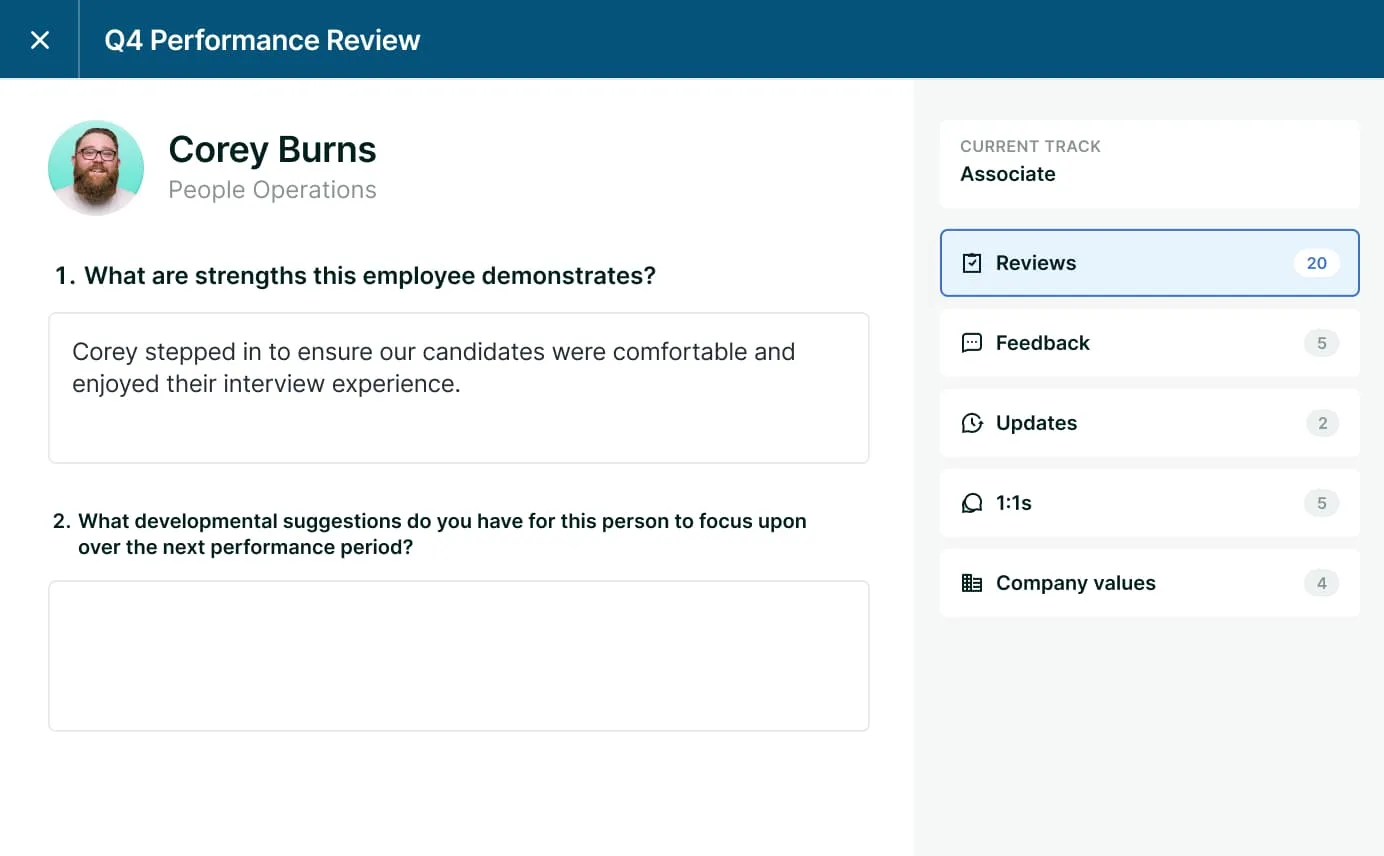1384x856 pixels.
Task: Click the Updates clock icon
Action: tap(971, 423)
